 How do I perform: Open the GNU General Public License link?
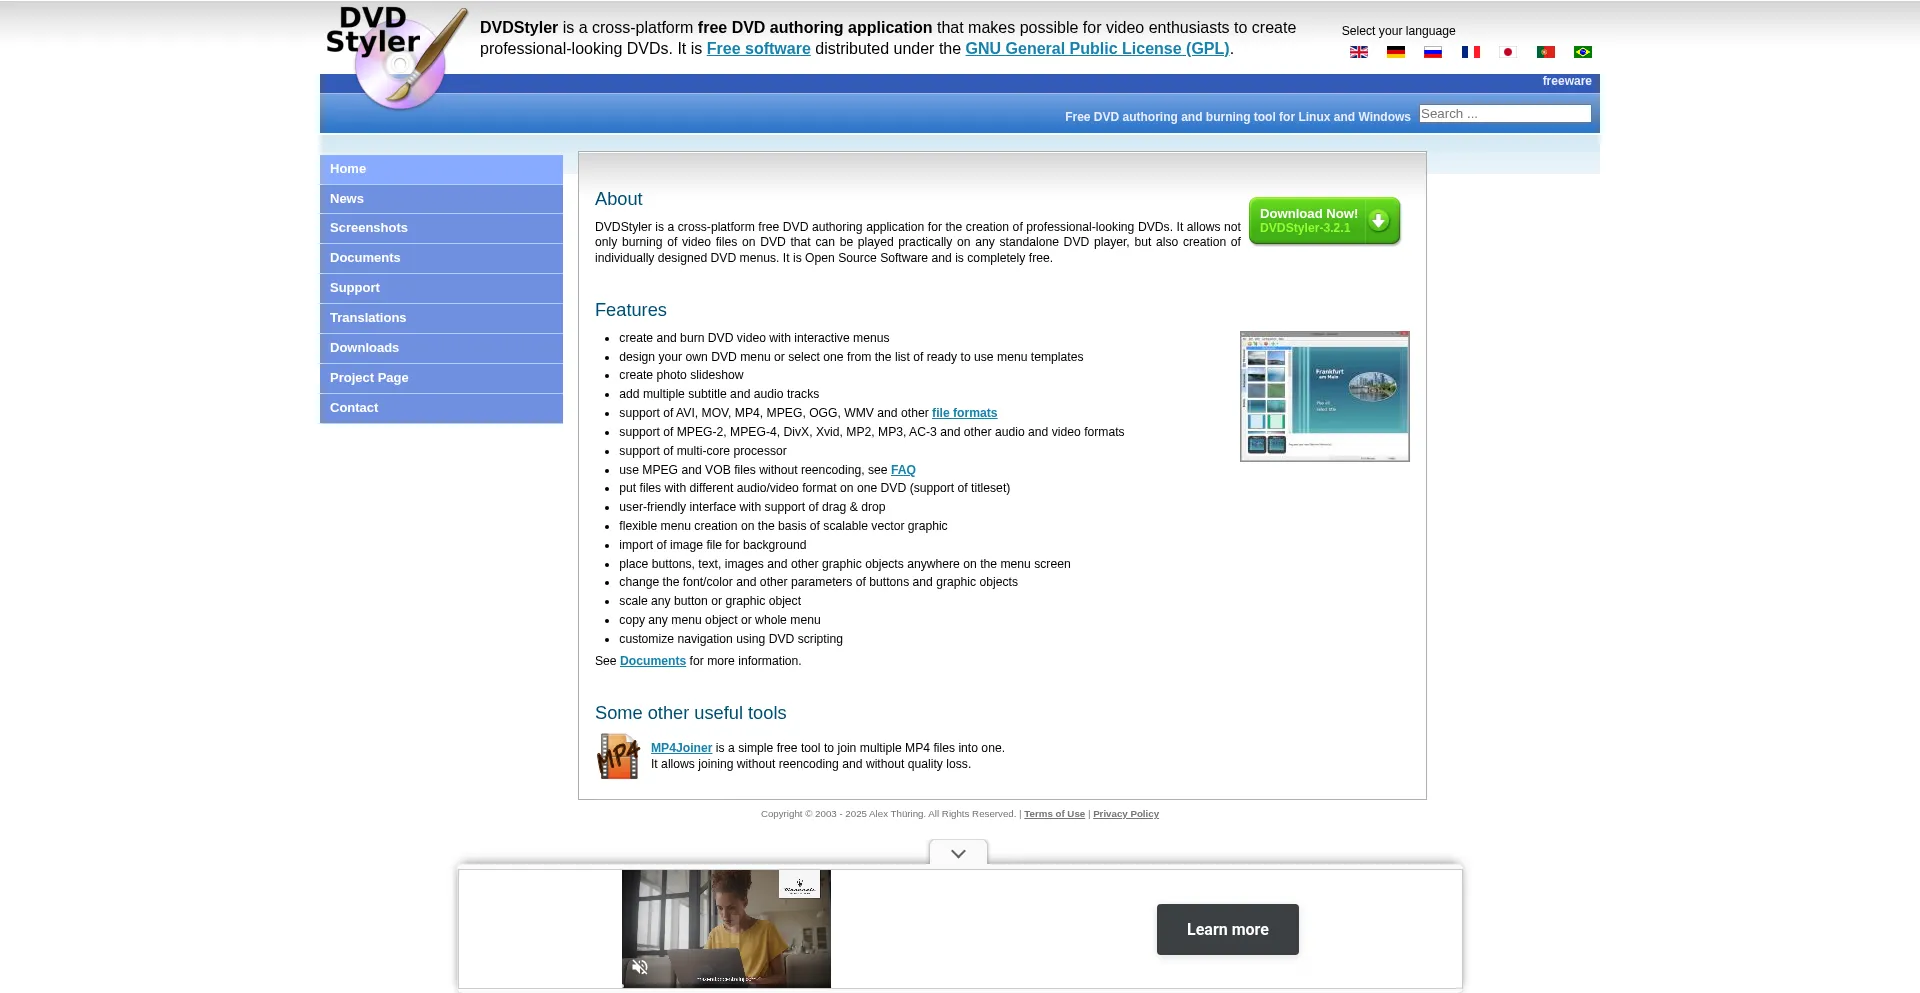[x=1097, y=49]
